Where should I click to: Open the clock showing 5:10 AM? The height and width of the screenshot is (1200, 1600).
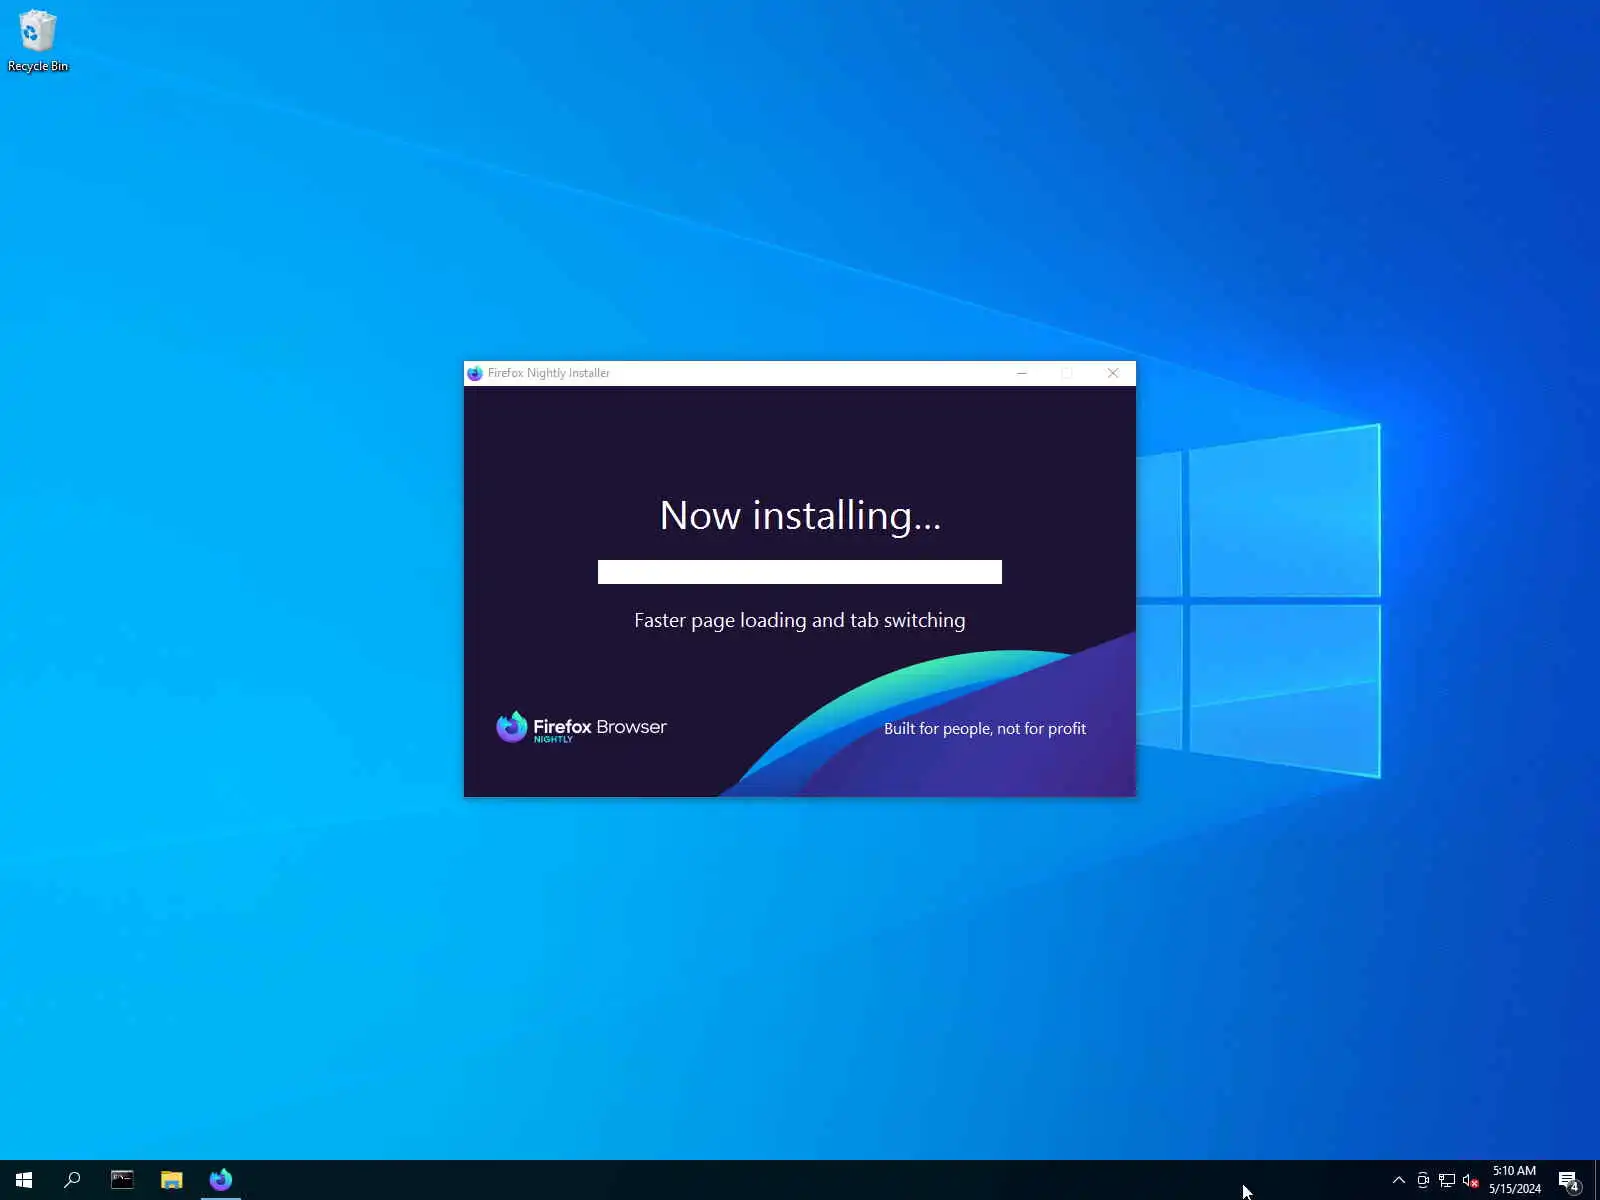(x=1514, y=1180)
